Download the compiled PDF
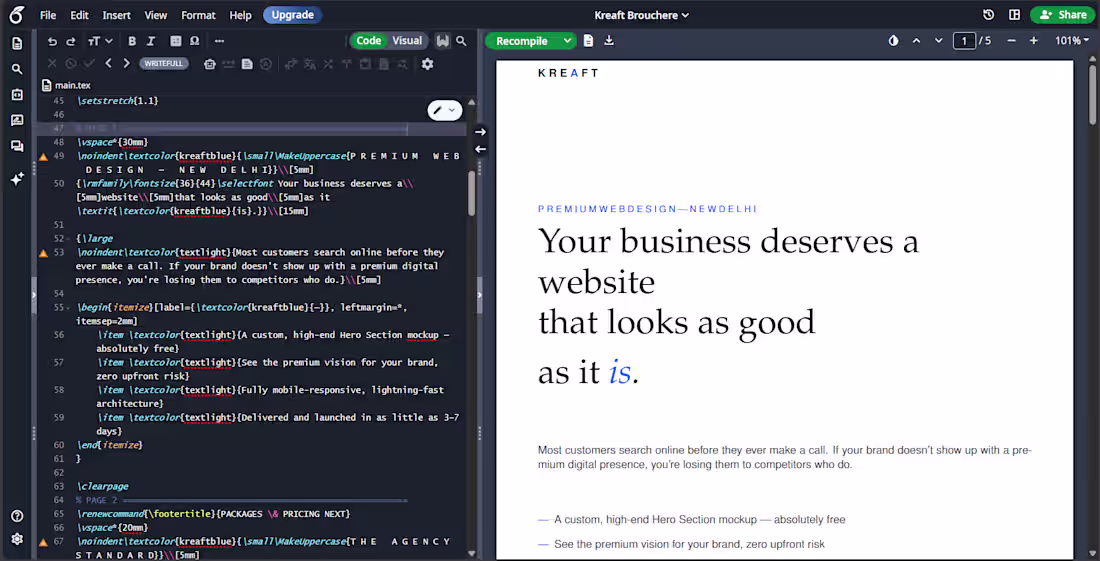The image size is (1100, 561). click(609, 41)
